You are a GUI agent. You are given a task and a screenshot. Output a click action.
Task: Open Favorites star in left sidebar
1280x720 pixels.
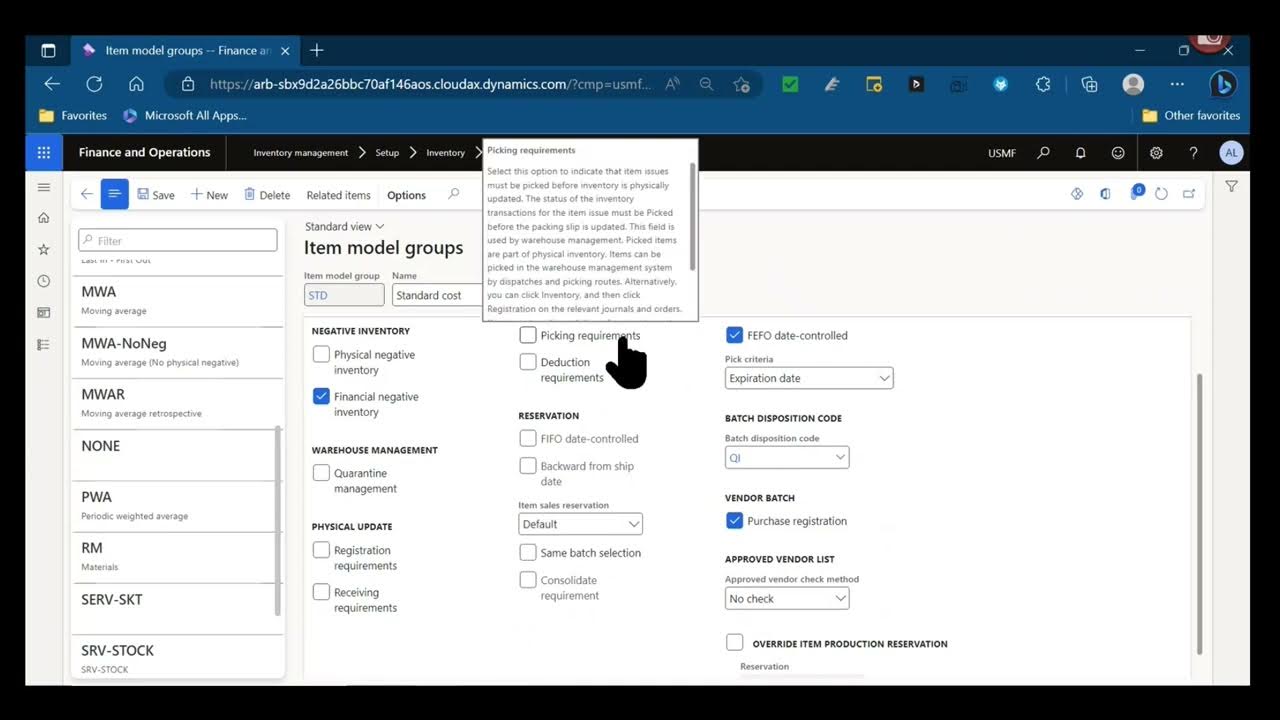point(43,249)
